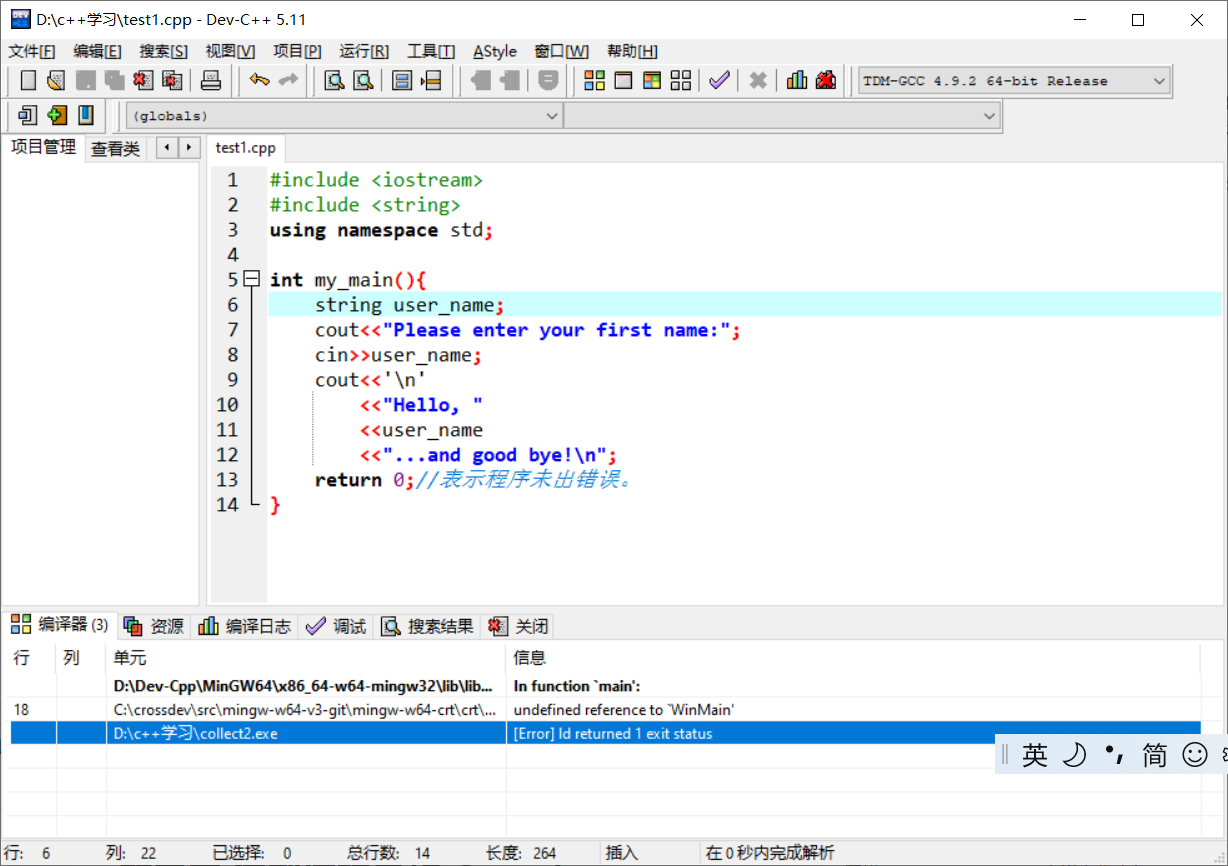
Task: Click code line 13 return 0 statement
Action: [364, 480]
